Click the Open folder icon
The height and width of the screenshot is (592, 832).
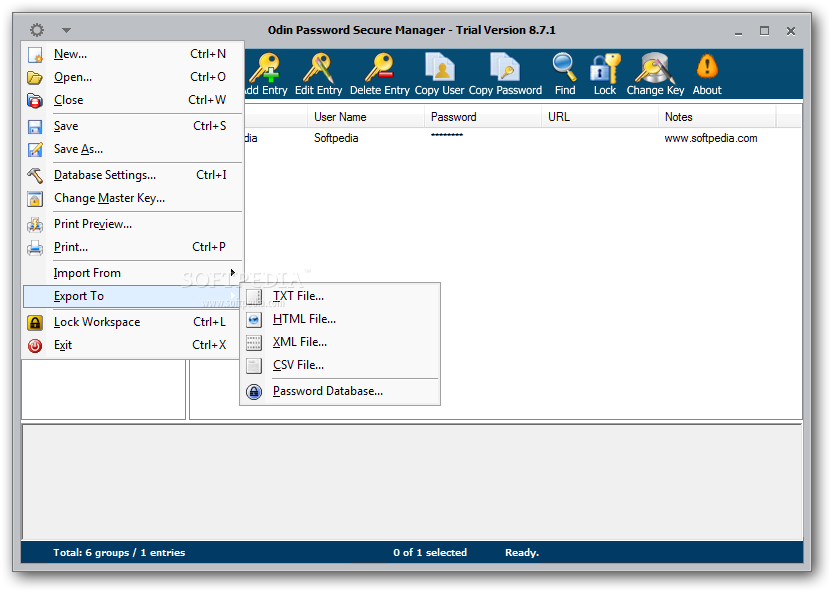35,78
